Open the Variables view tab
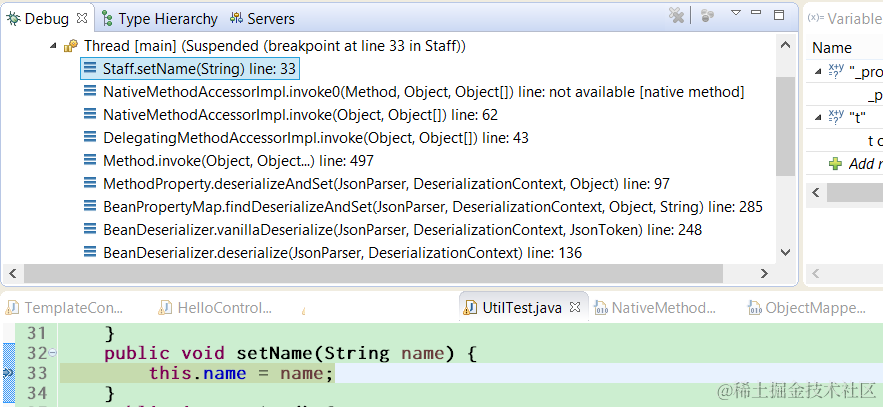Image resolution: width=883 pixels, height=407 pixels. 845,19
